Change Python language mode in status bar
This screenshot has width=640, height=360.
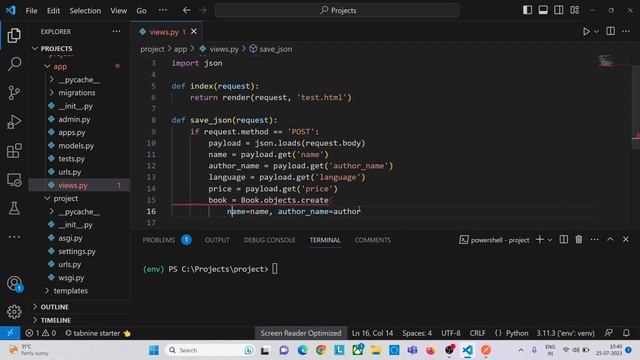[517, 333]
